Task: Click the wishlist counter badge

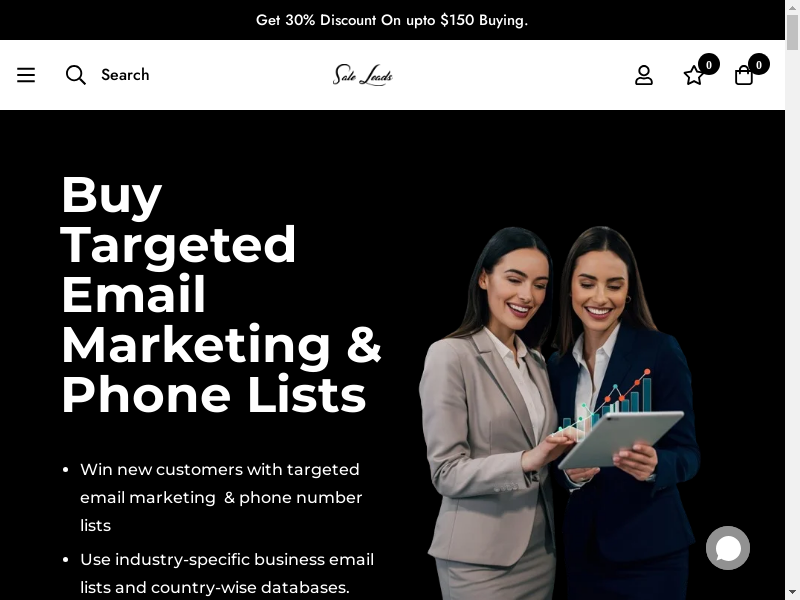Action: coord(709,65)
